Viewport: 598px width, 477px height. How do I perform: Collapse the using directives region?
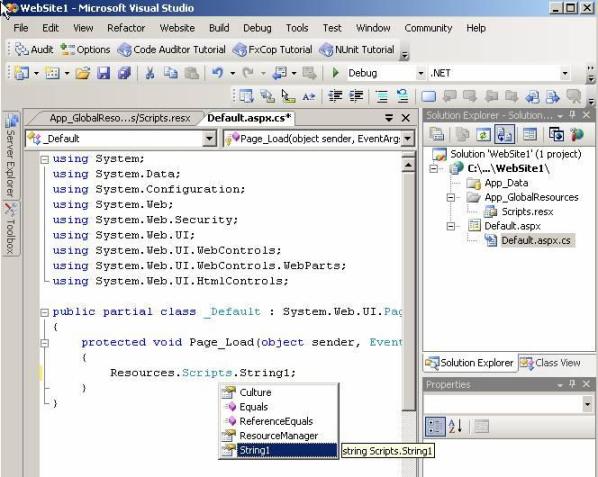point(45,159)
